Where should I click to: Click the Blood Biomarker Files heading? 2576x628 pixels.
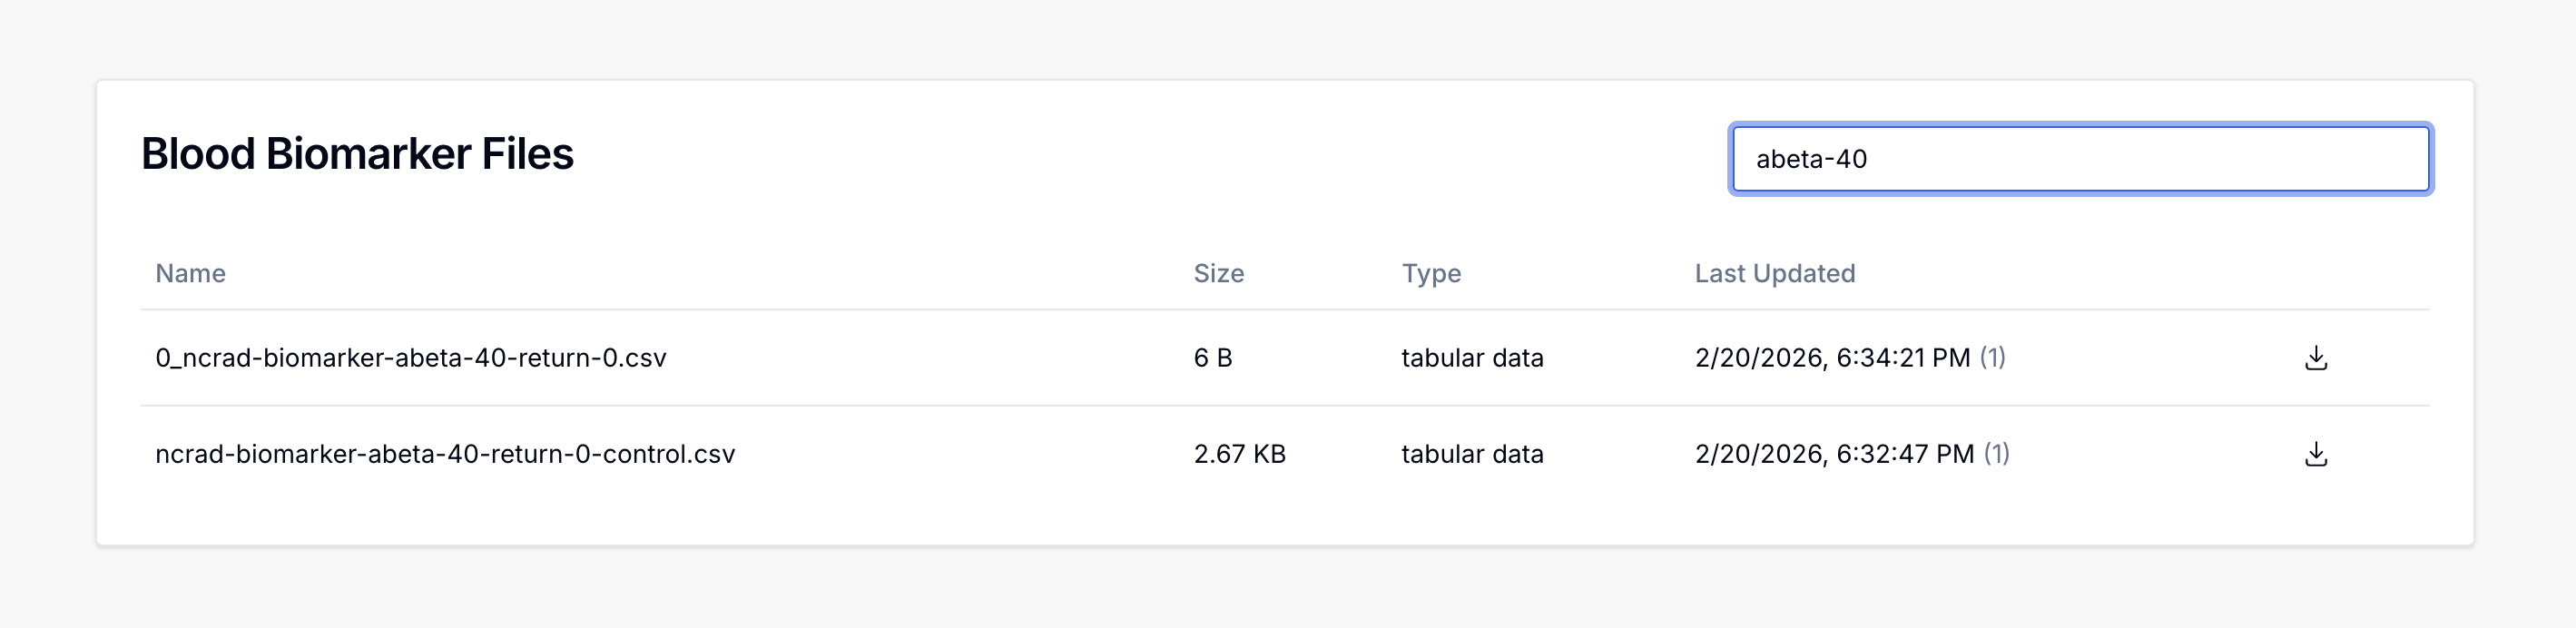pyautogui.click(x=357, y=154)
